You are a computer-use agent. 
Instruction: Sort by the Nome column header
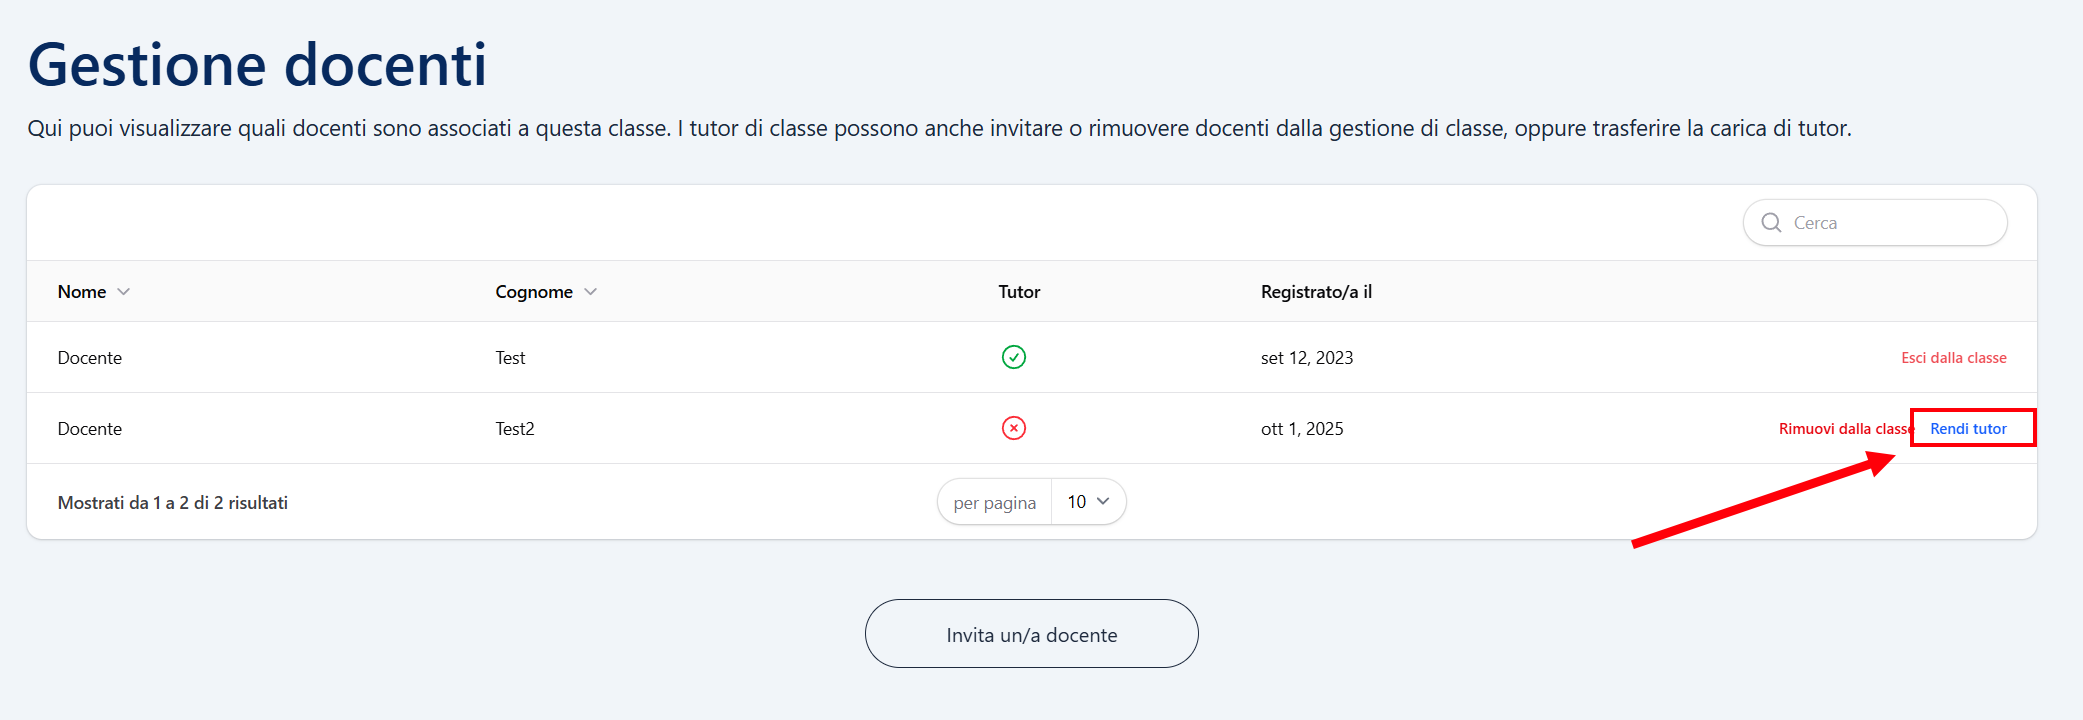(x=82, y=292)
